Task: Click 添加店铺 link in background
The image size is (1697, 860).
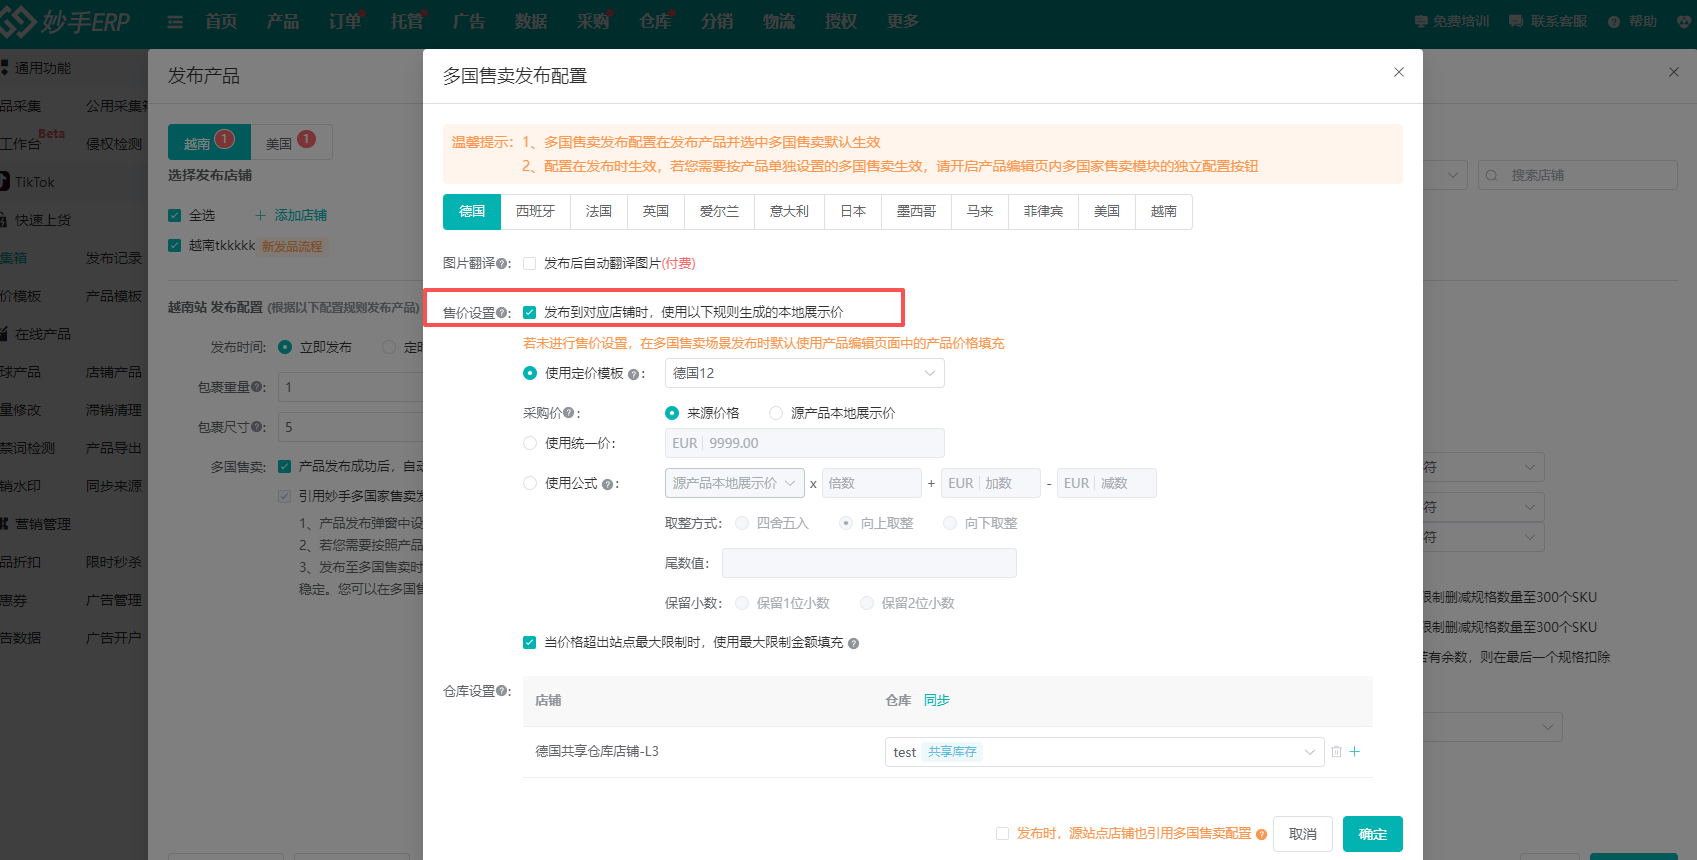Action: [291, 215]
